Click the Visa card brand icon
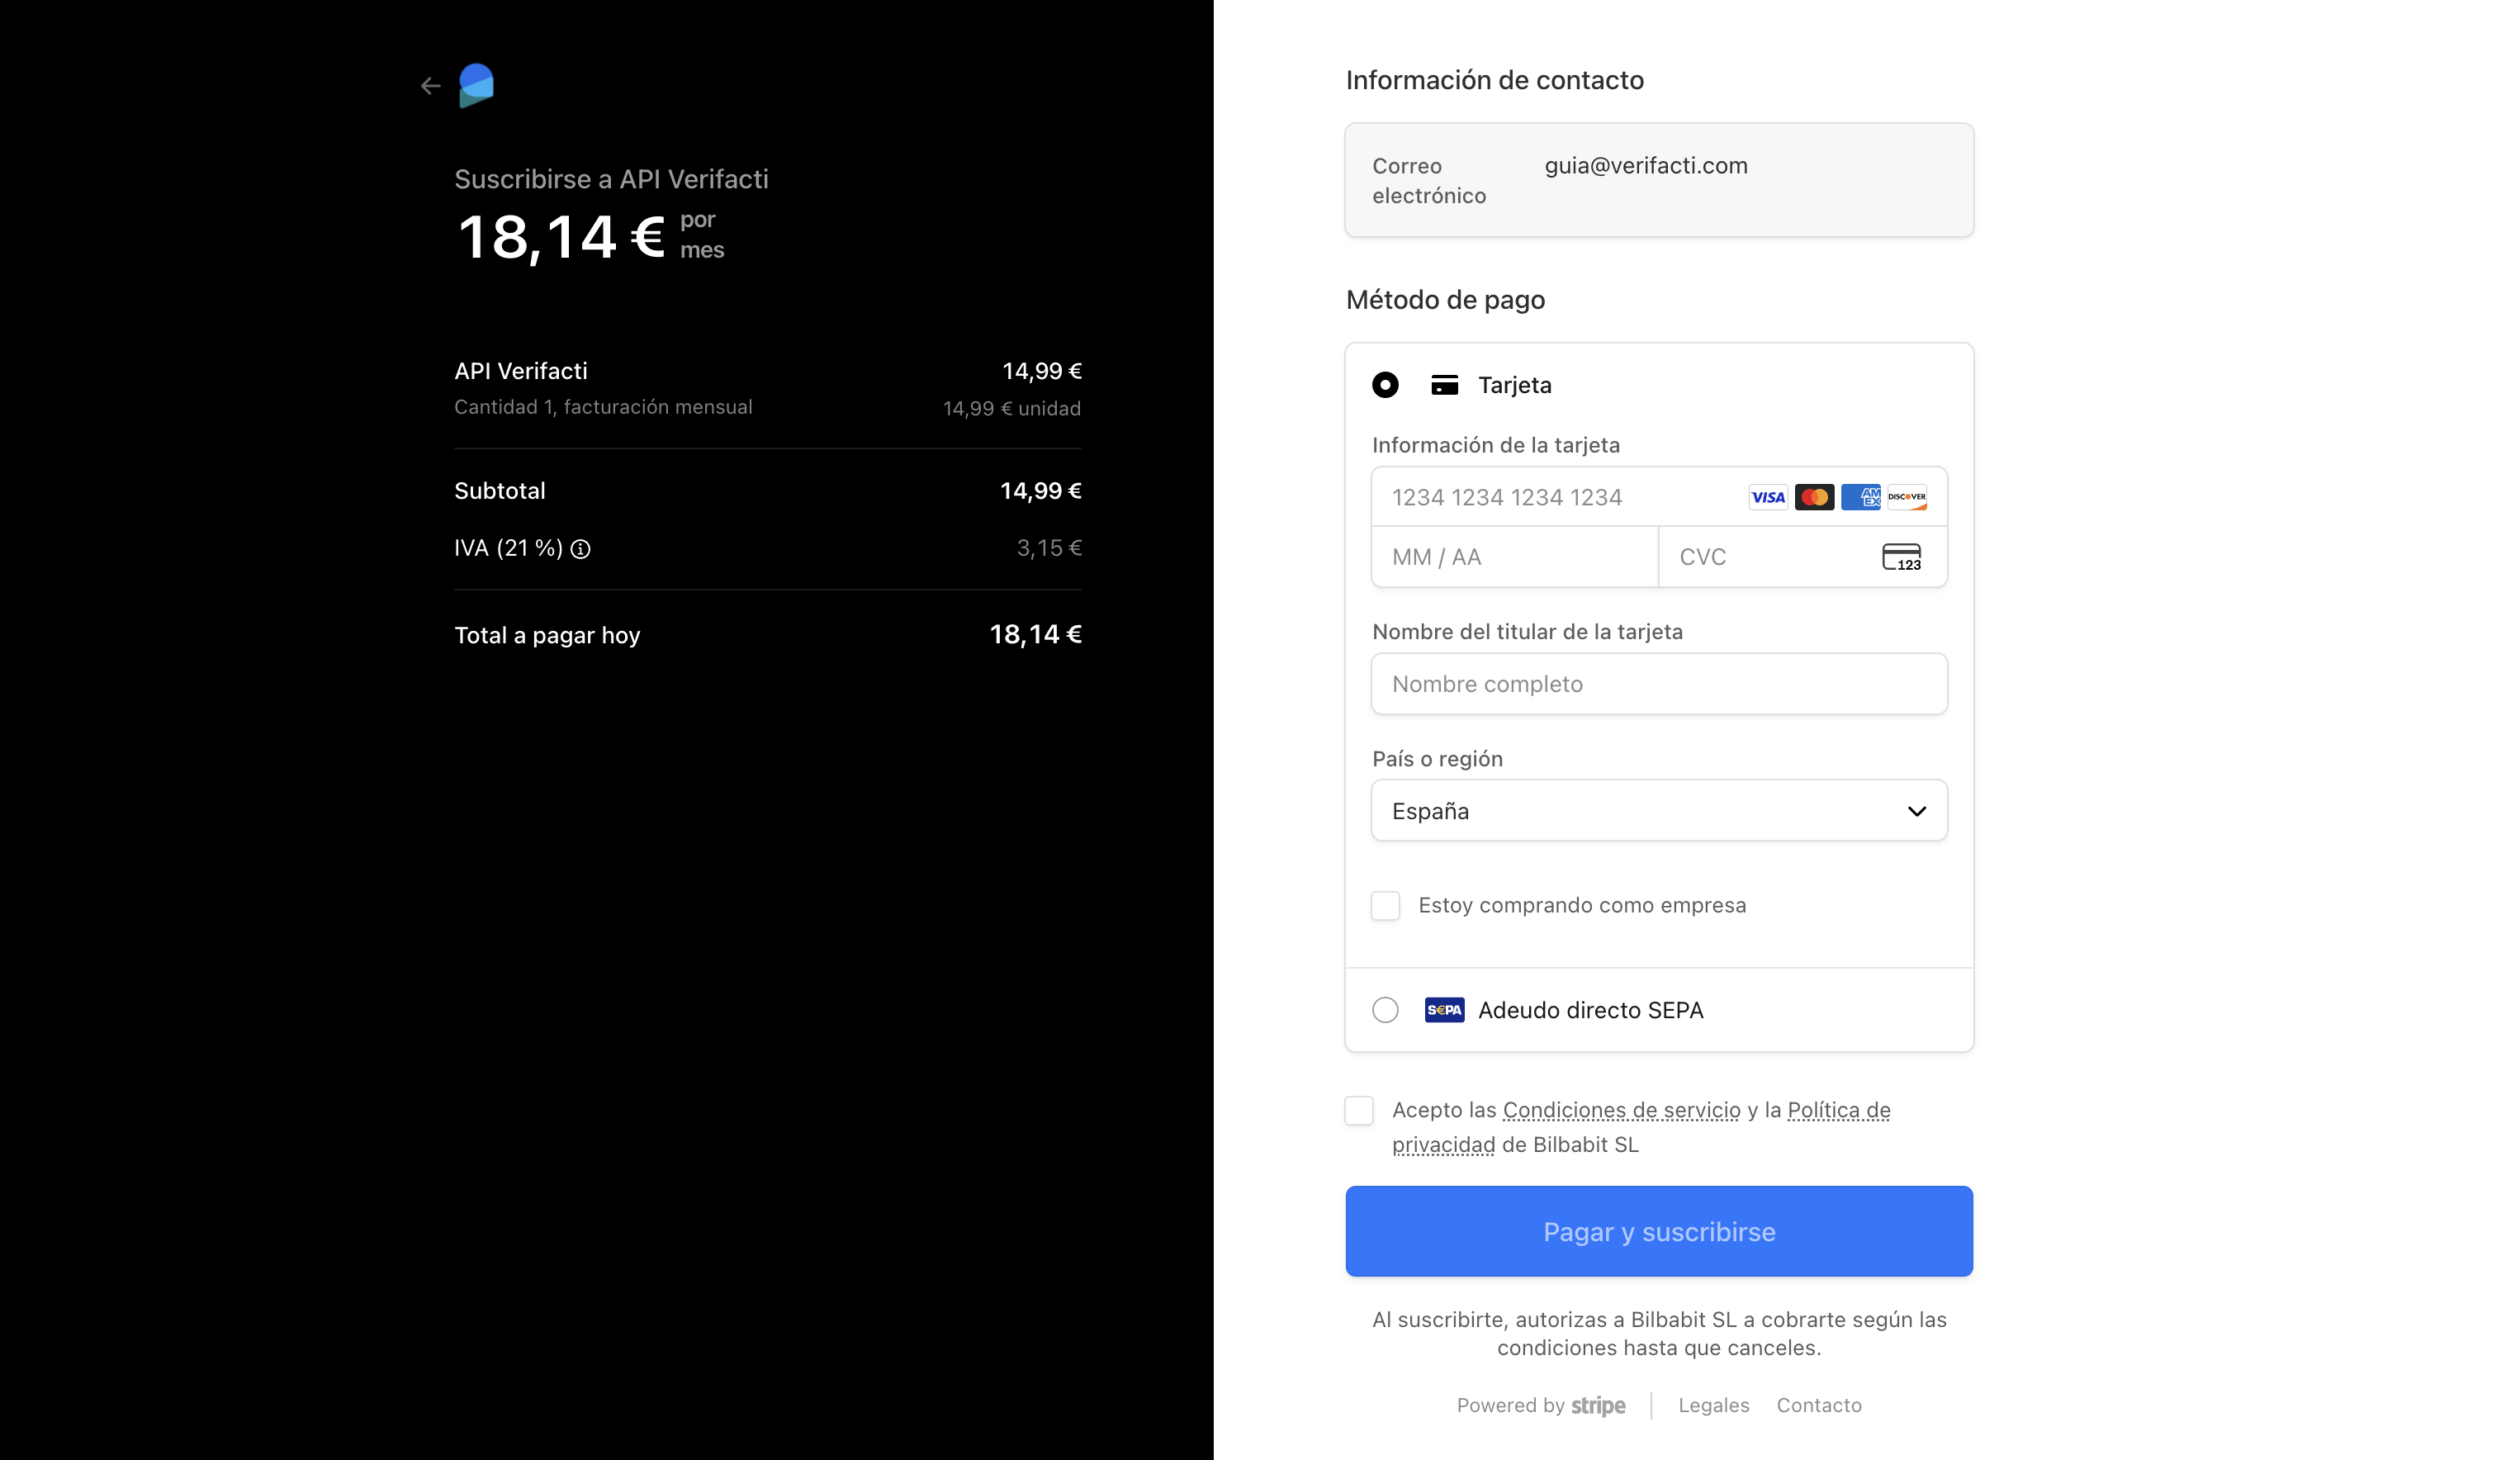 pyautogui.click(x=1769, y=497)
